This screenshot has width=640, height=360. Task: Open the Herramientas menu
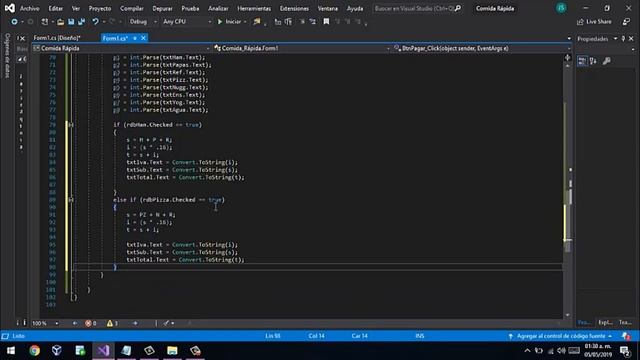pyautogui.click(x=254, y=8)
